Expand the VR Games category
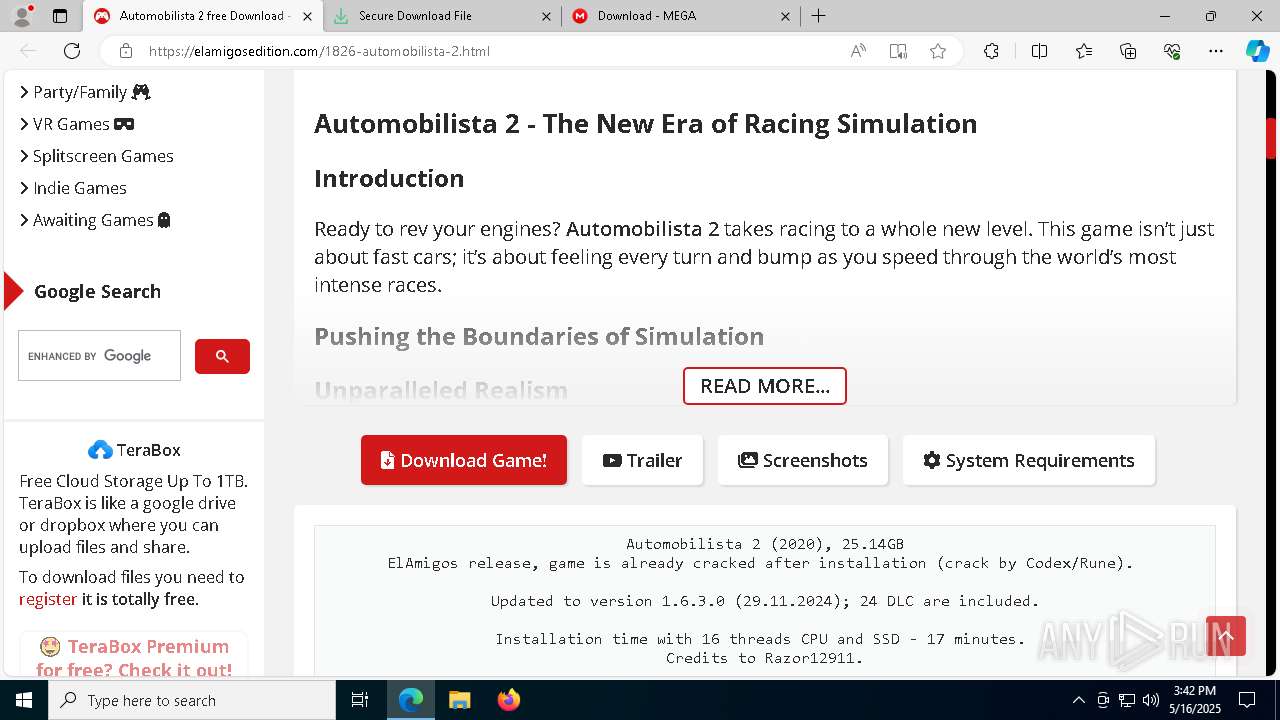This screenshot has width=1280, height=720. tap(77, 124)
